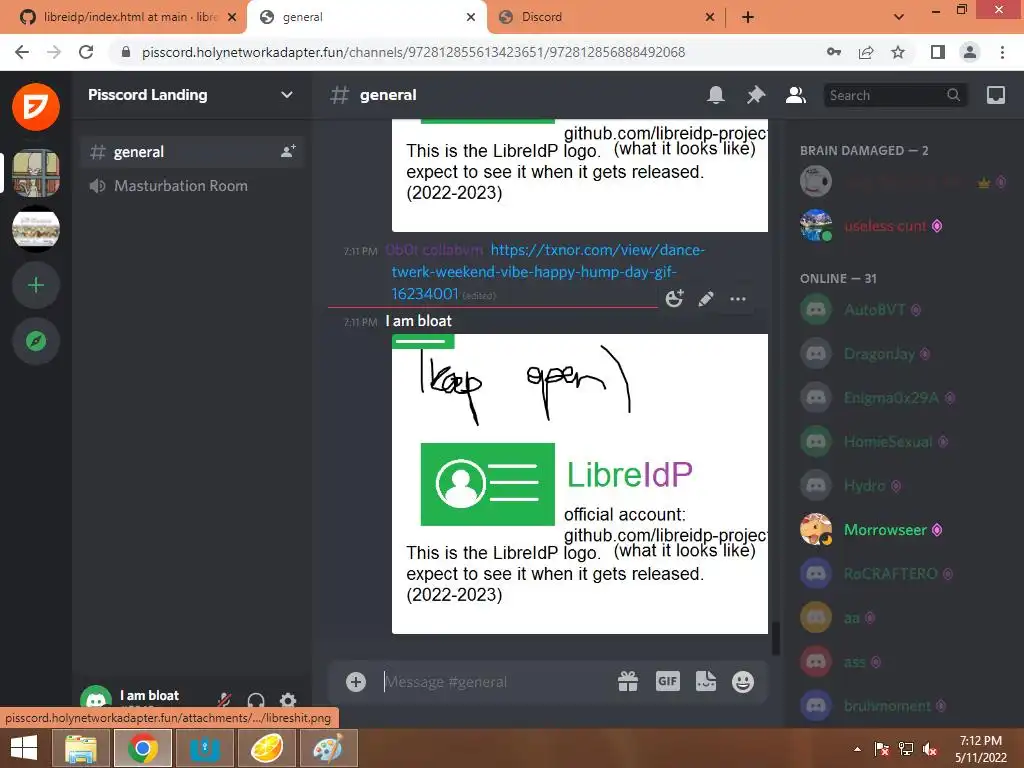
Task: Toggle the member list icon
Action: coord(795,95)
